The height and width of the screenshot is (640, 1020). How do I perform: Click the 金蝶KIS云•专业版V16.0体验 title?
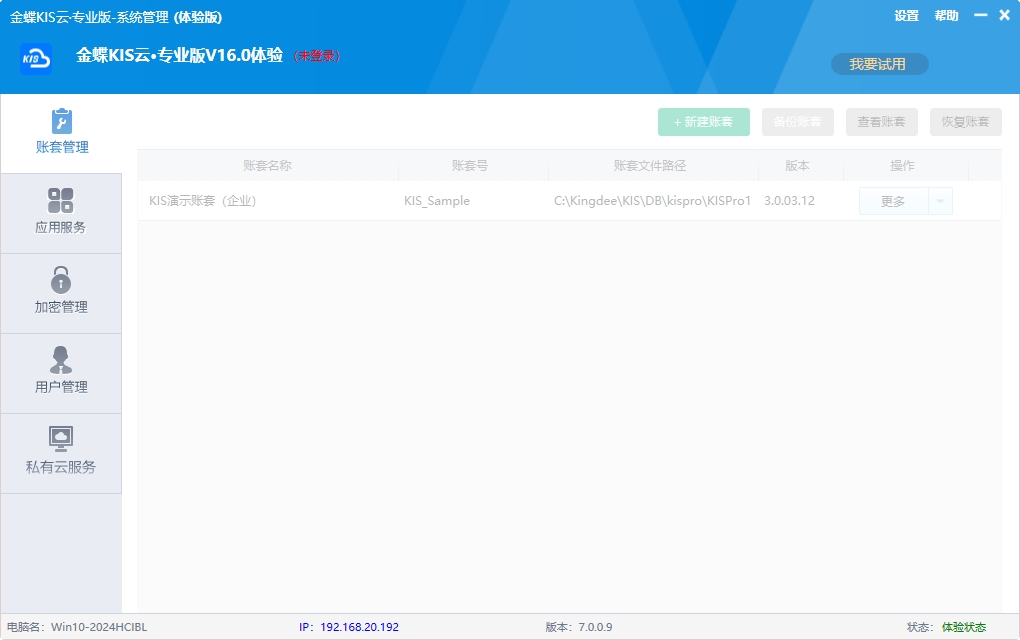(x=180, y=55)
